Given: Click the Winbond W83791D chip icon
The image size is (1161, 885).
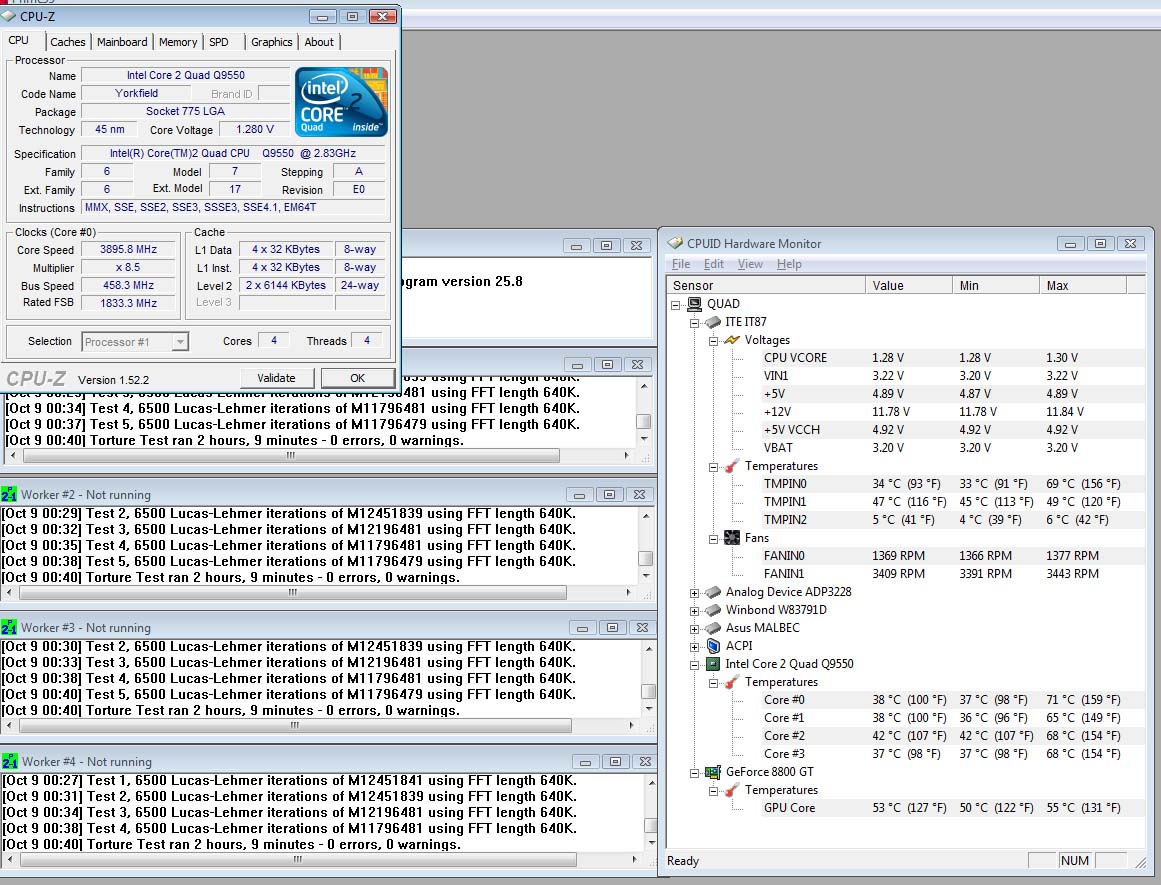Looking at the screenshot, I should click(x=713, y=610).
